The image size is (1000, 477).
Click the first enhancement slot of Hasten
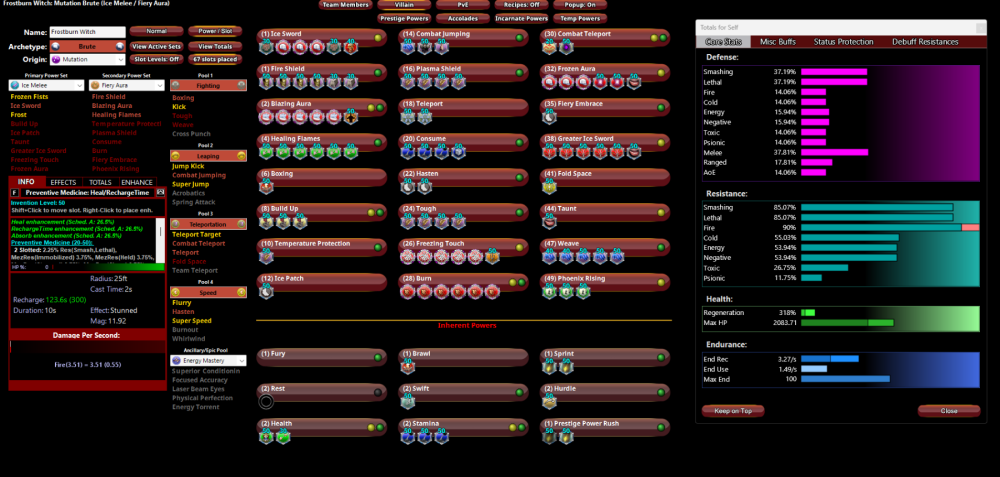[x=409, y=187]
